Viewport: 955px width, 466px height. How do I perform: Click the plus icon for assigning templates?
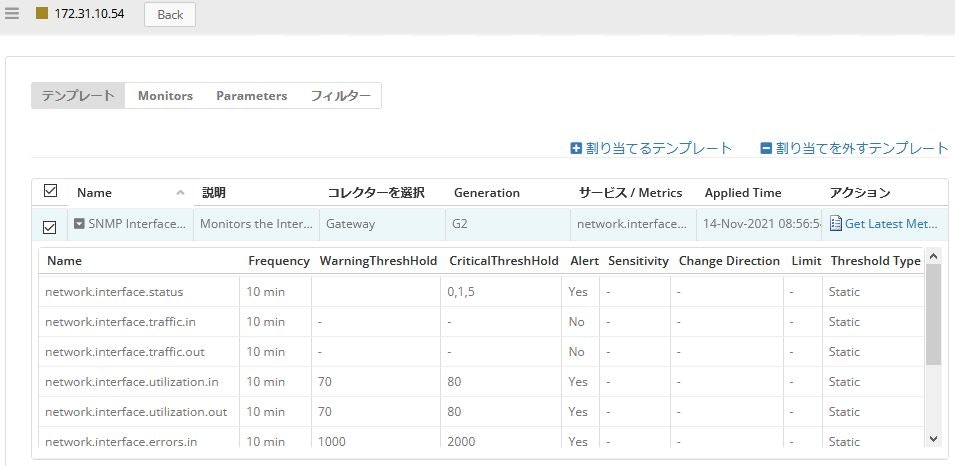pyautogui.click(x=576, y=148)
